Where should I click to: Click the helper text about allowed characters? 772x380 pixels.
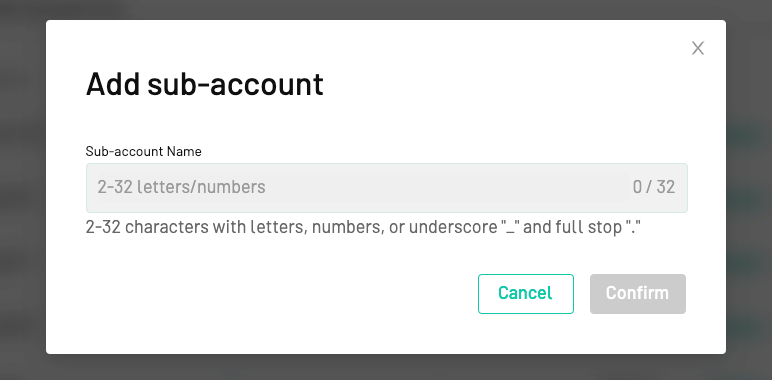(x=363, y=227)
